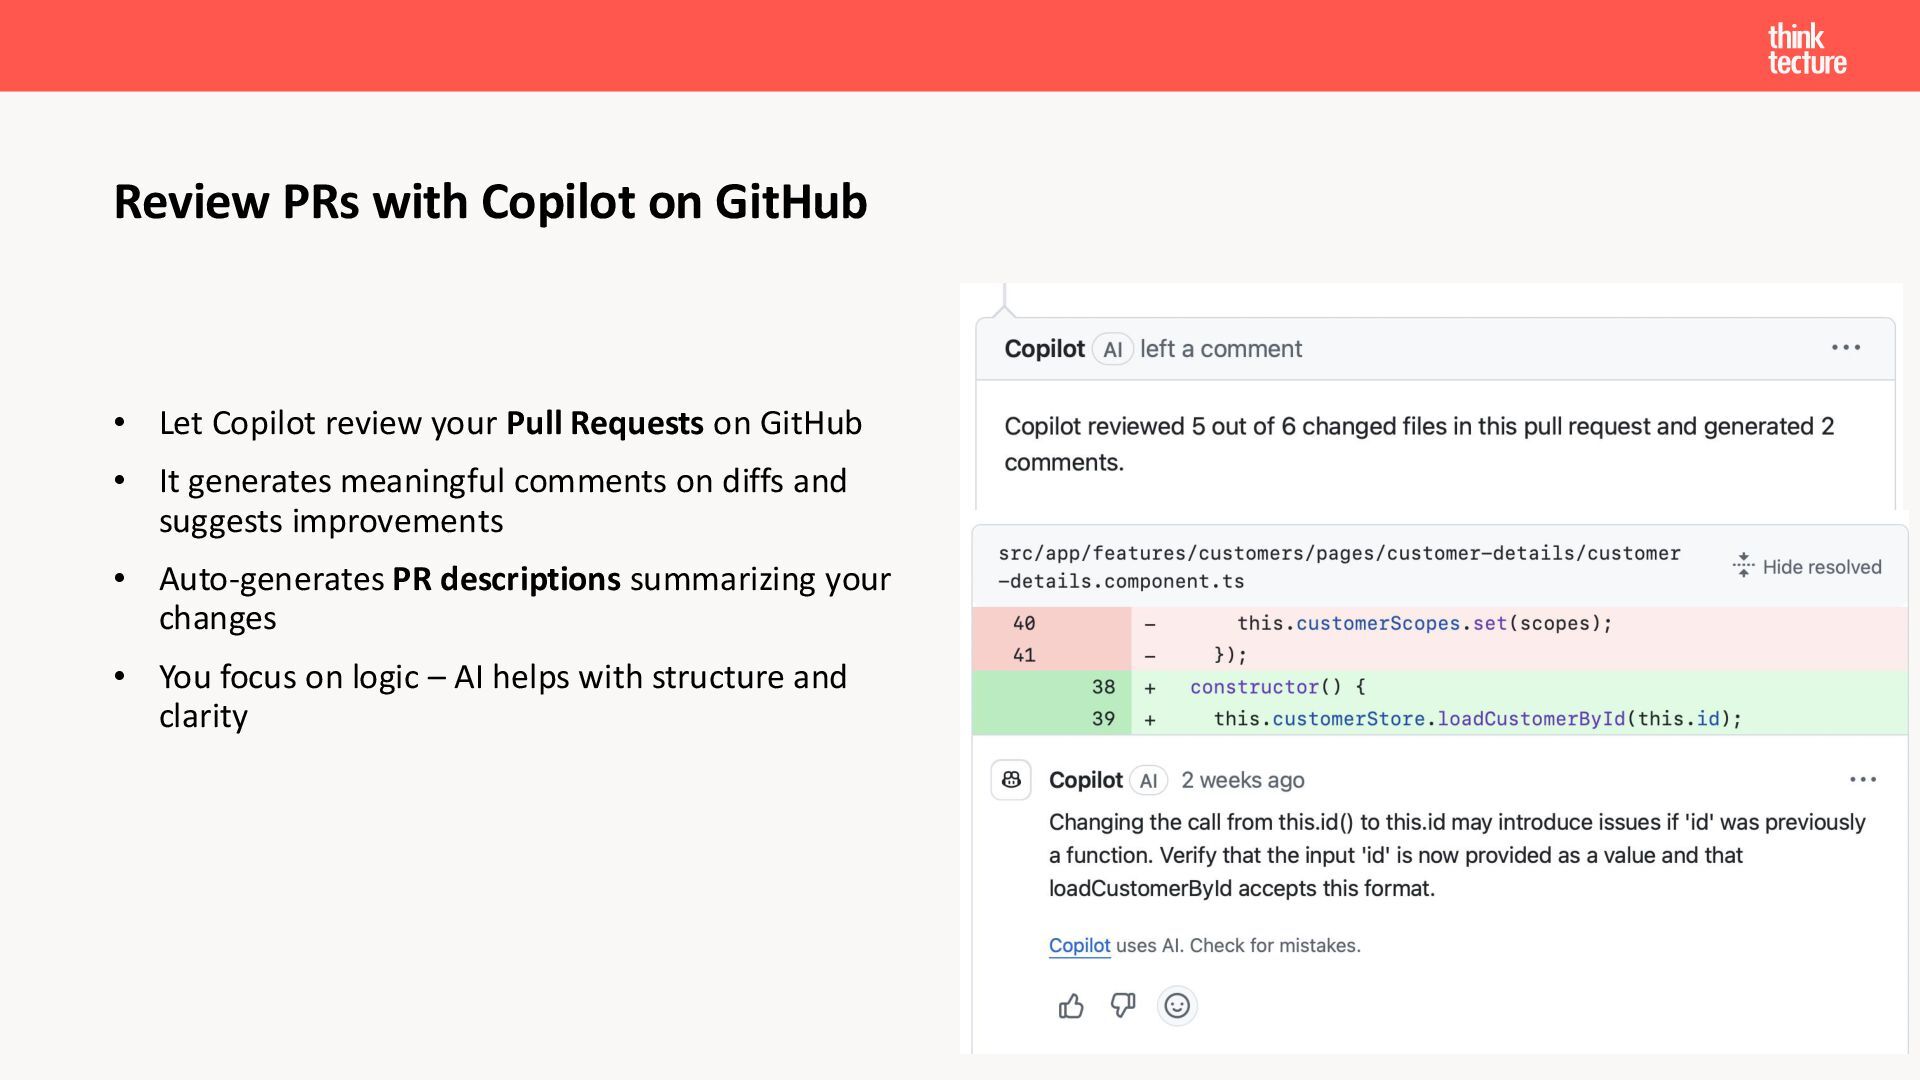Screen dimensions: 1920x1080
Task: Click the customer-details.component.ts file path
Action: (1339, 567)
